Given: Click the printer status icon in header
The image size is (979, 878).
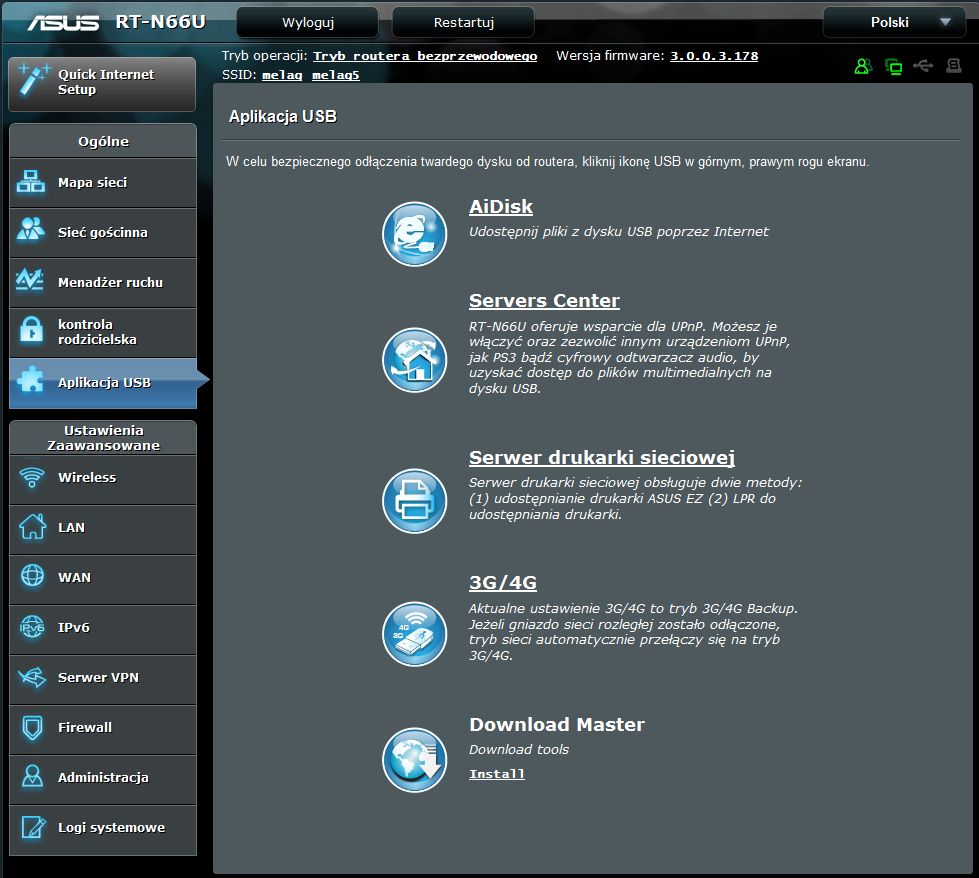Looking at the screenshot, I should coord(953,65).
